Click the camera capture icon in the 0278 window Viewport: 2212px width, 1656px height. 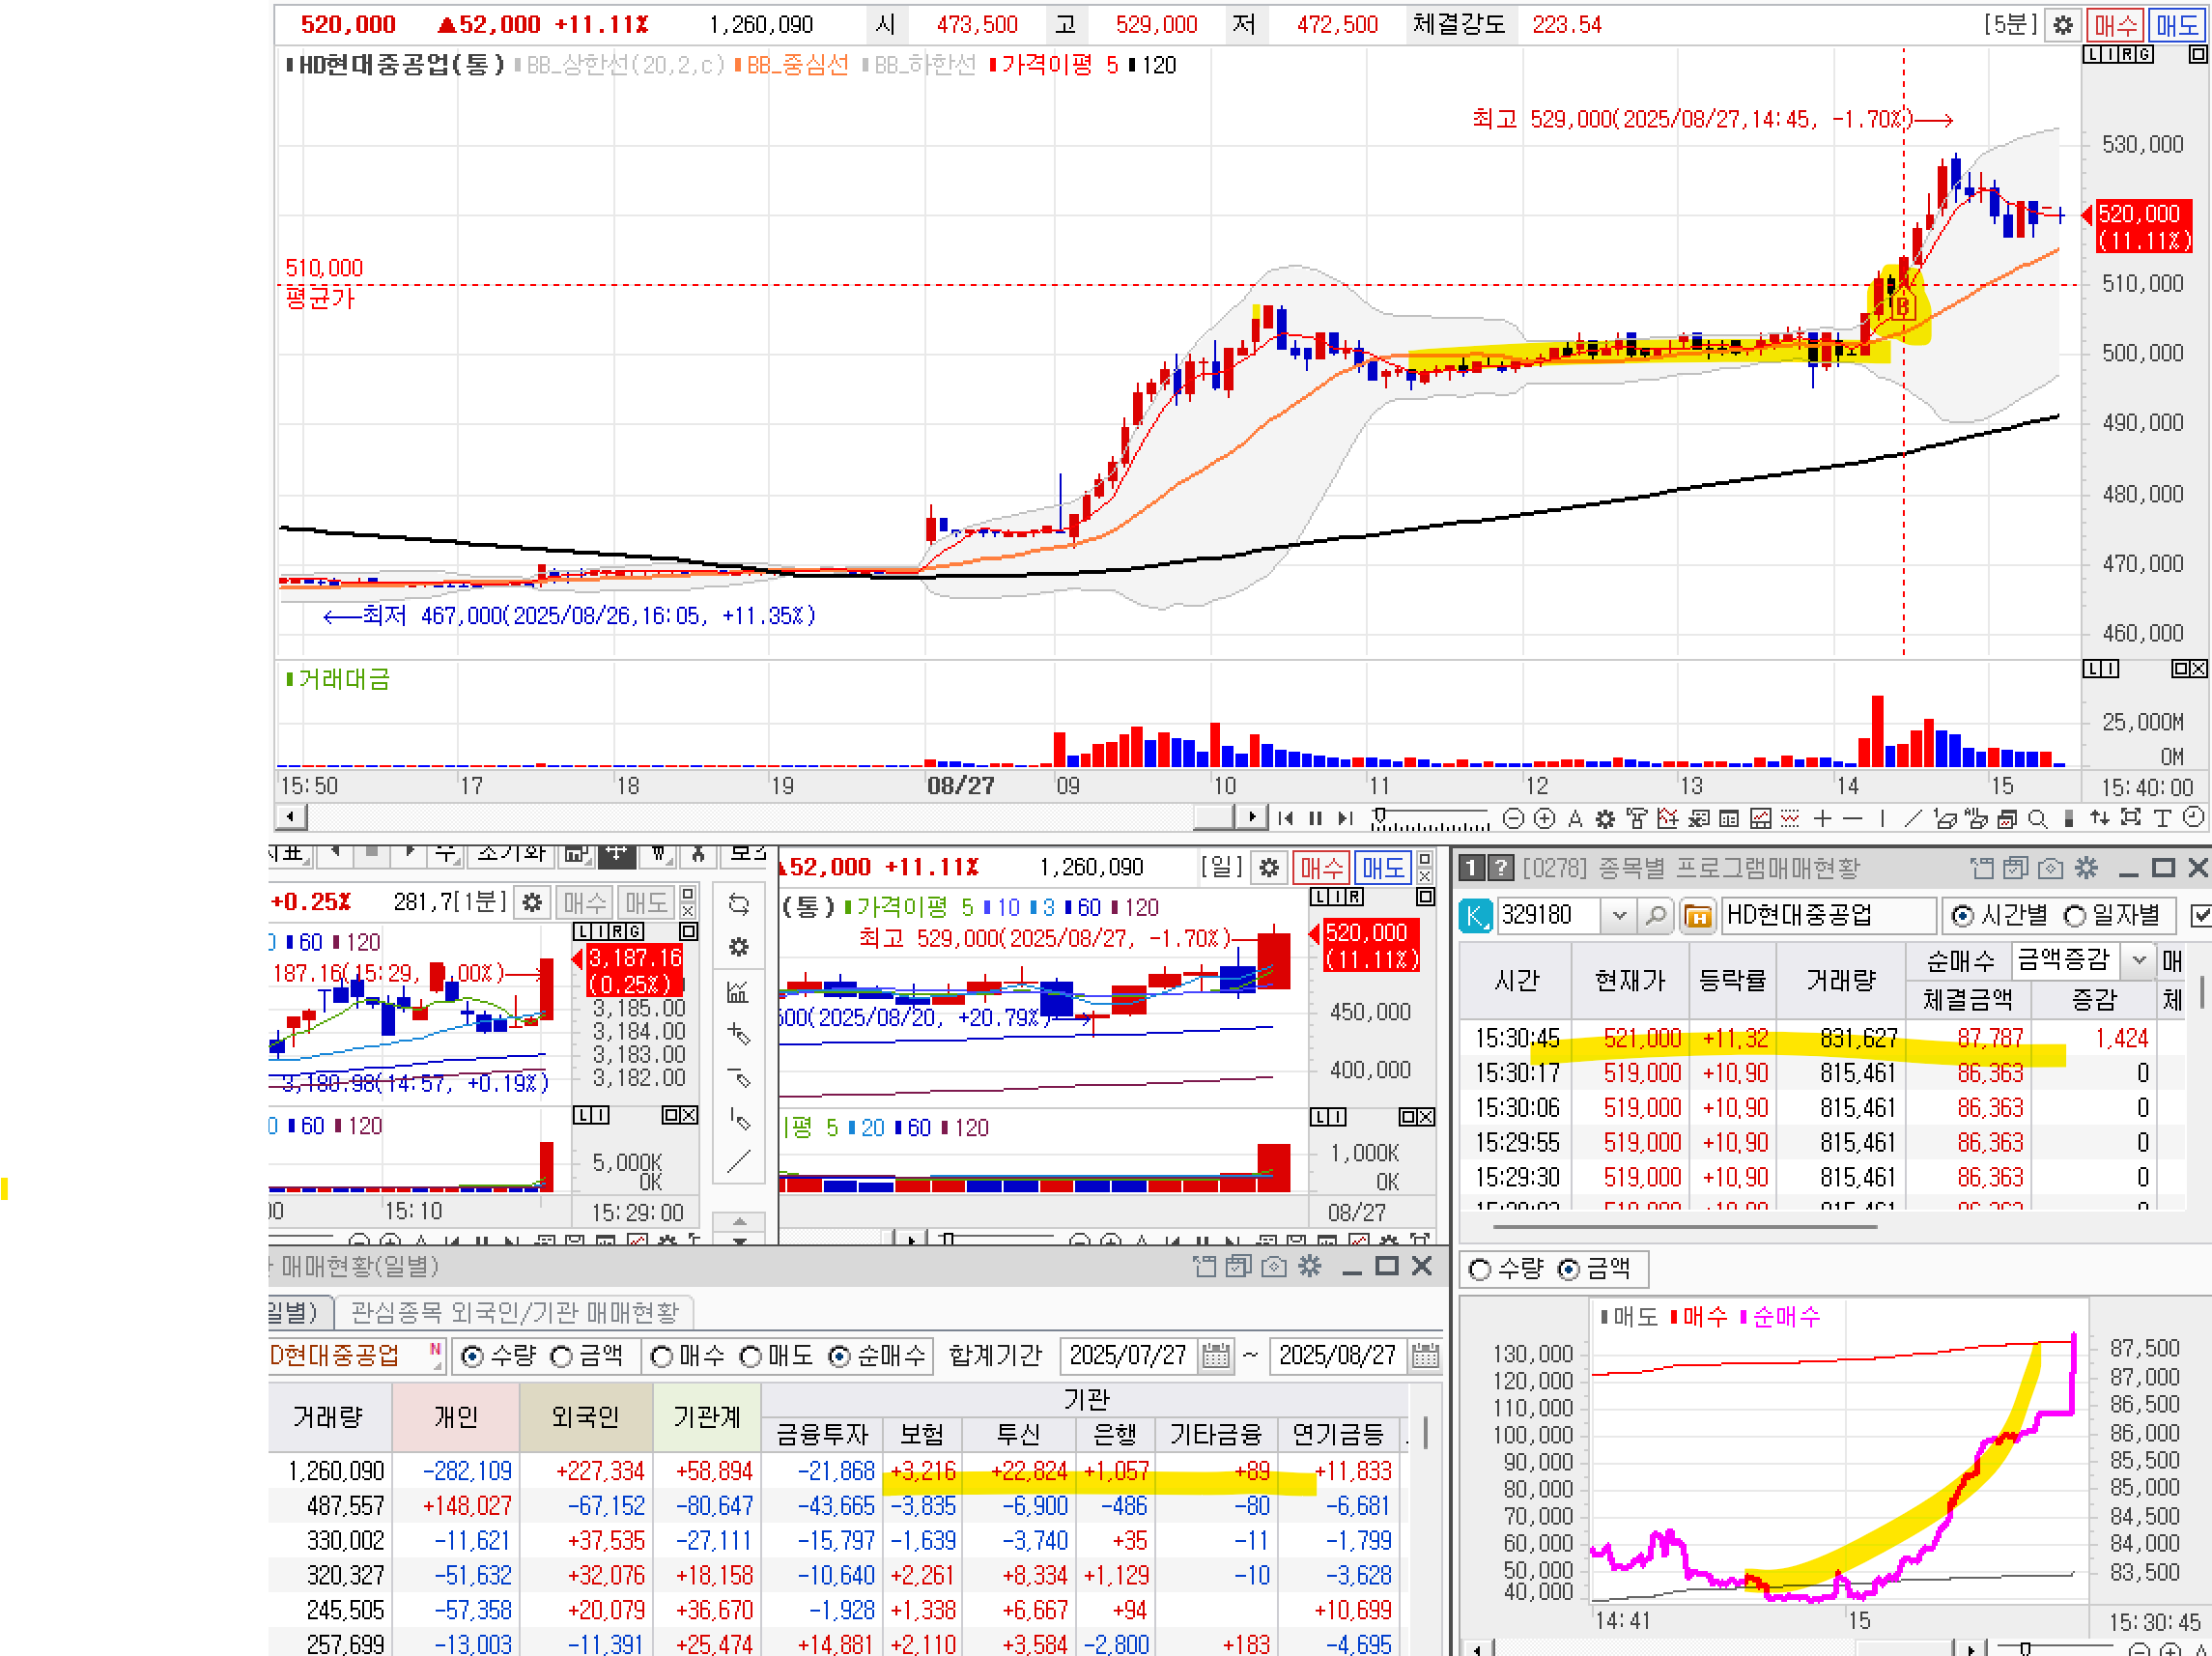click(x=2050, y=868)
